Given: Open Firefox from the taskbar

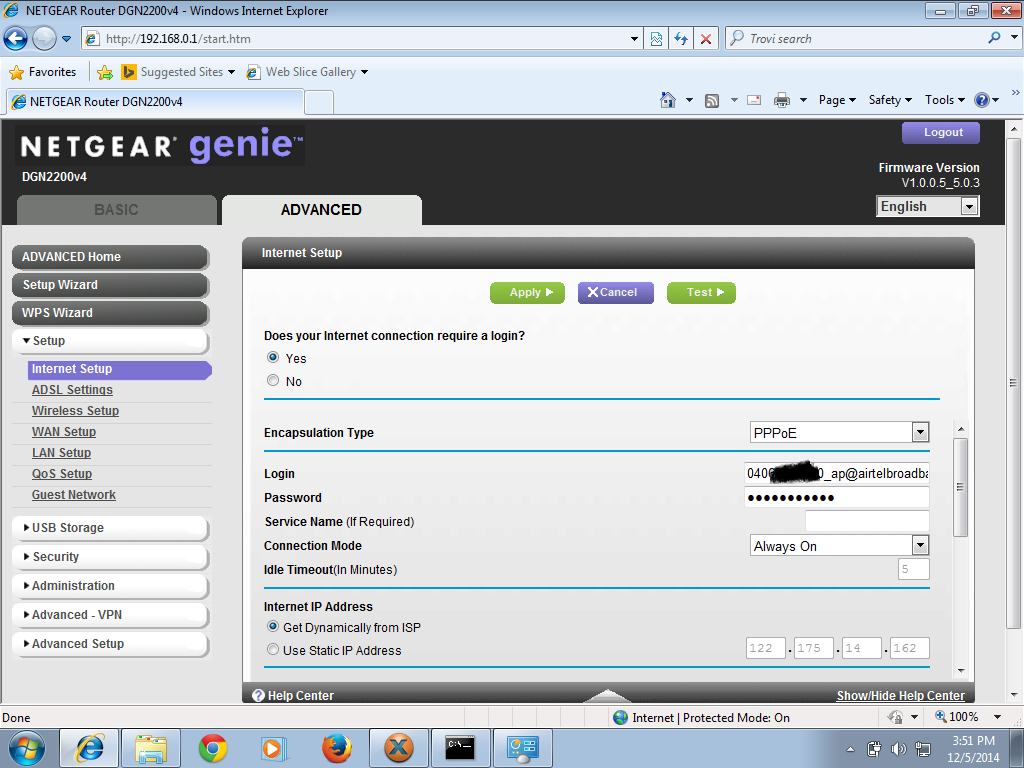Looking at the screenshot, I should [335, 747].
